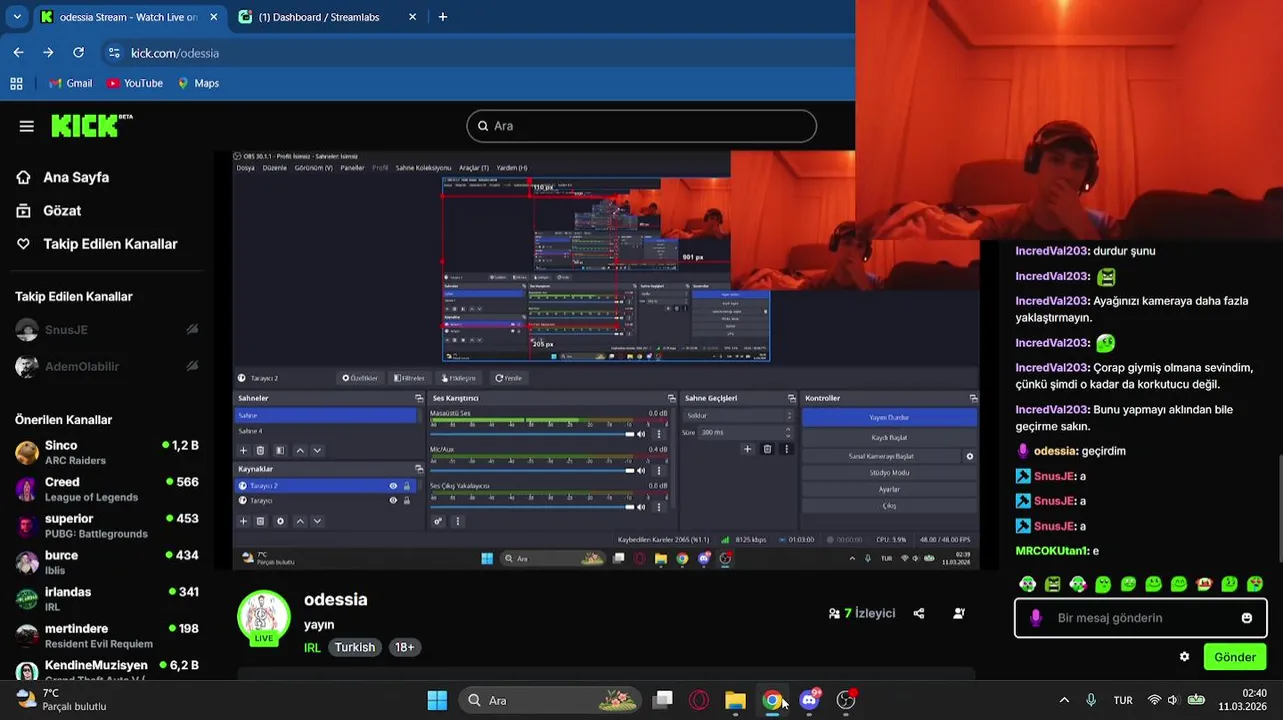View site information icon in address bar
This screenshot has width=1283, height=720.
pyautogui.click(x=114, y=53)
